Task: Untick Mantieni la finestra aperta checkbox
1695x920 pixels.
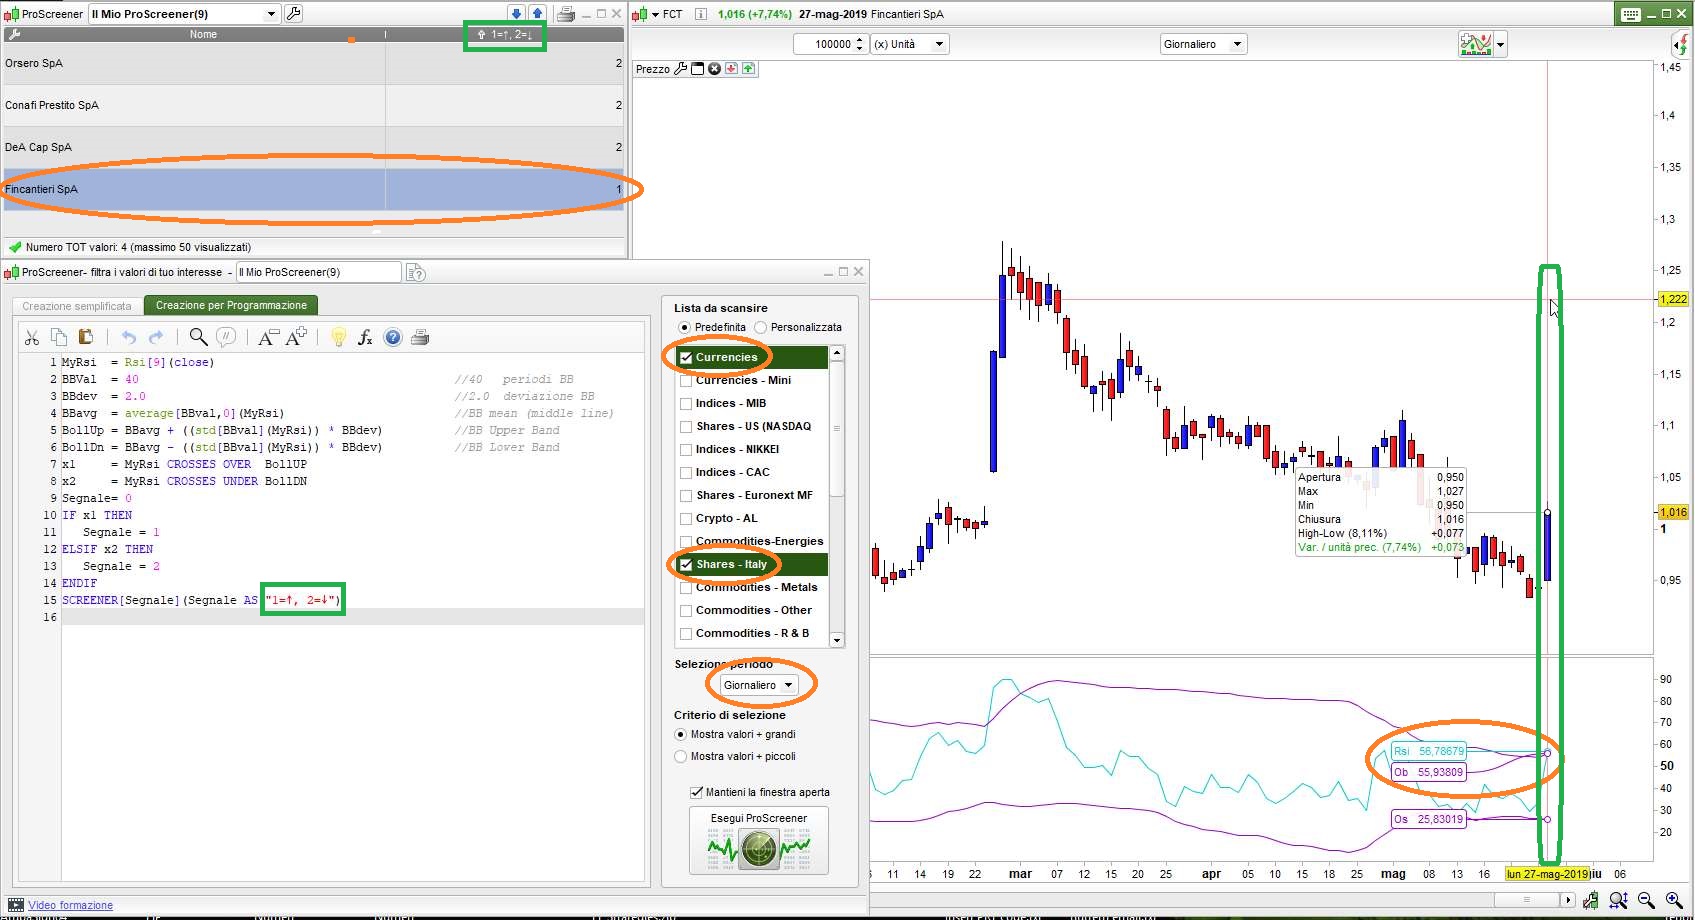Action: (697, 792)
